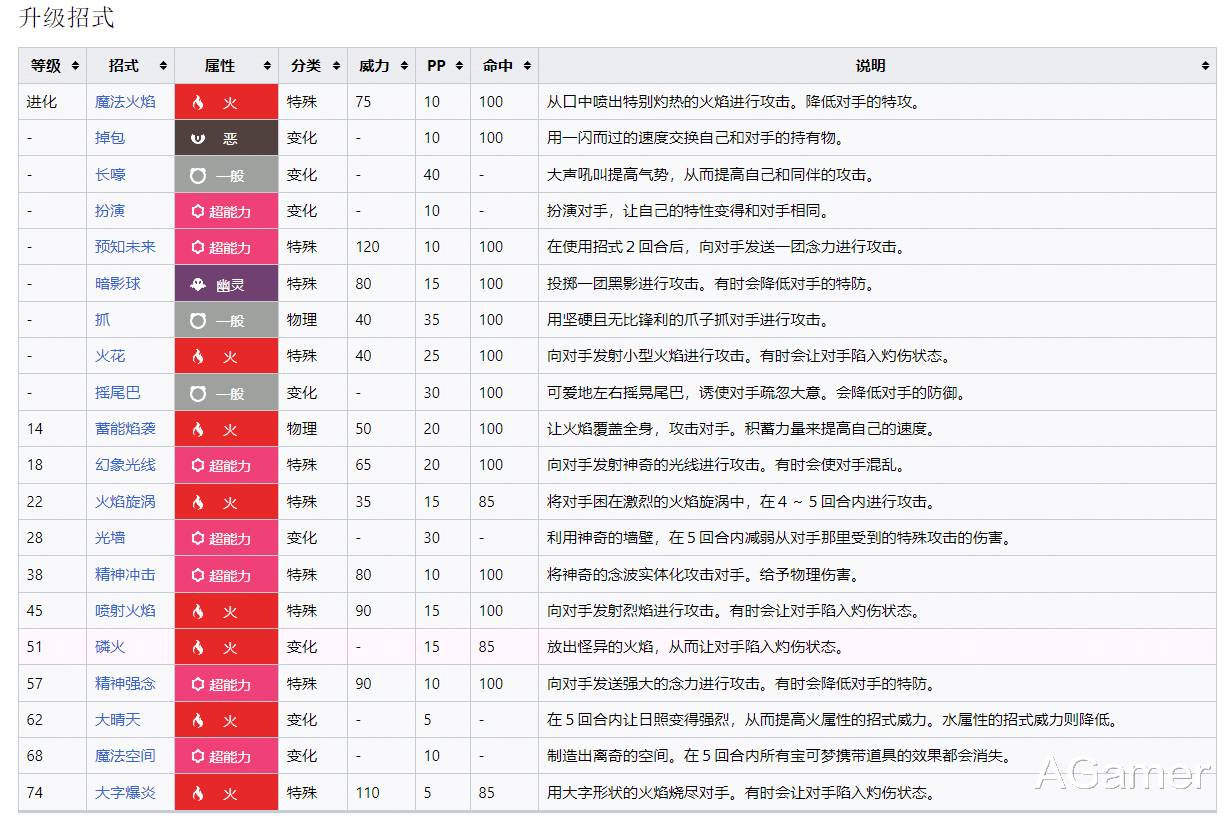Viewport: 1231px width, 819px height.
Task: Open the 火花 move link
Action: 110,356
